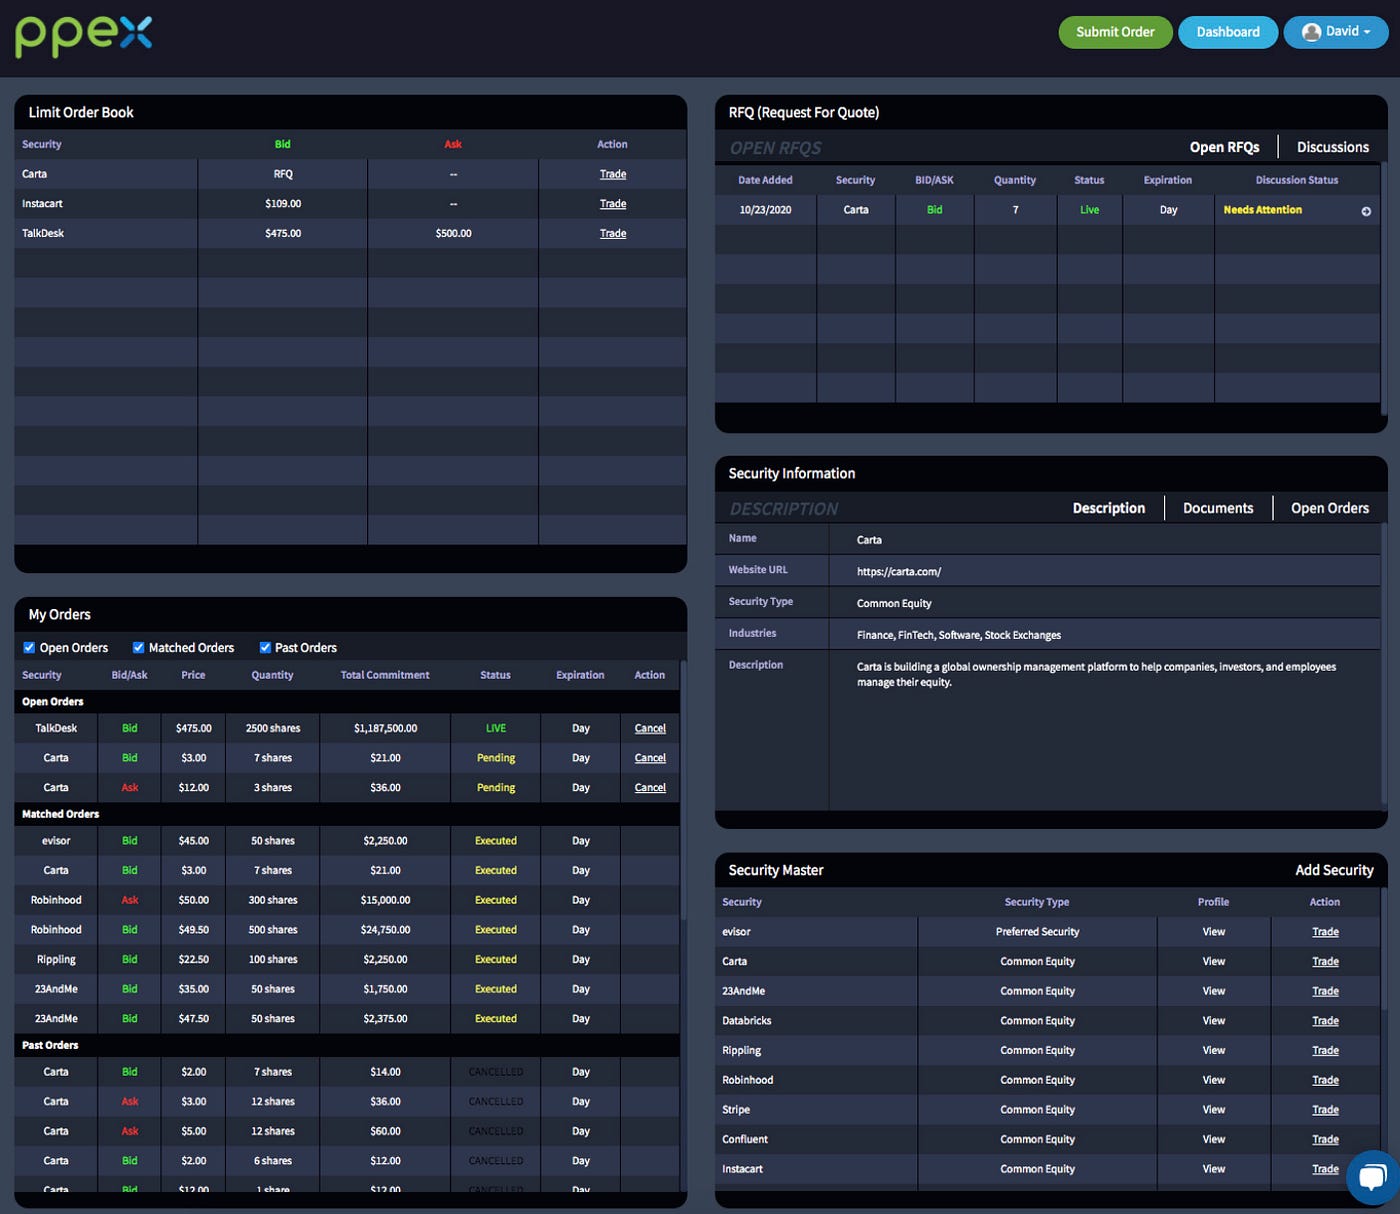1400x1214 pixels.
Task: Click the My Orders panel scrollbar
Action: [x=683, y=790]
